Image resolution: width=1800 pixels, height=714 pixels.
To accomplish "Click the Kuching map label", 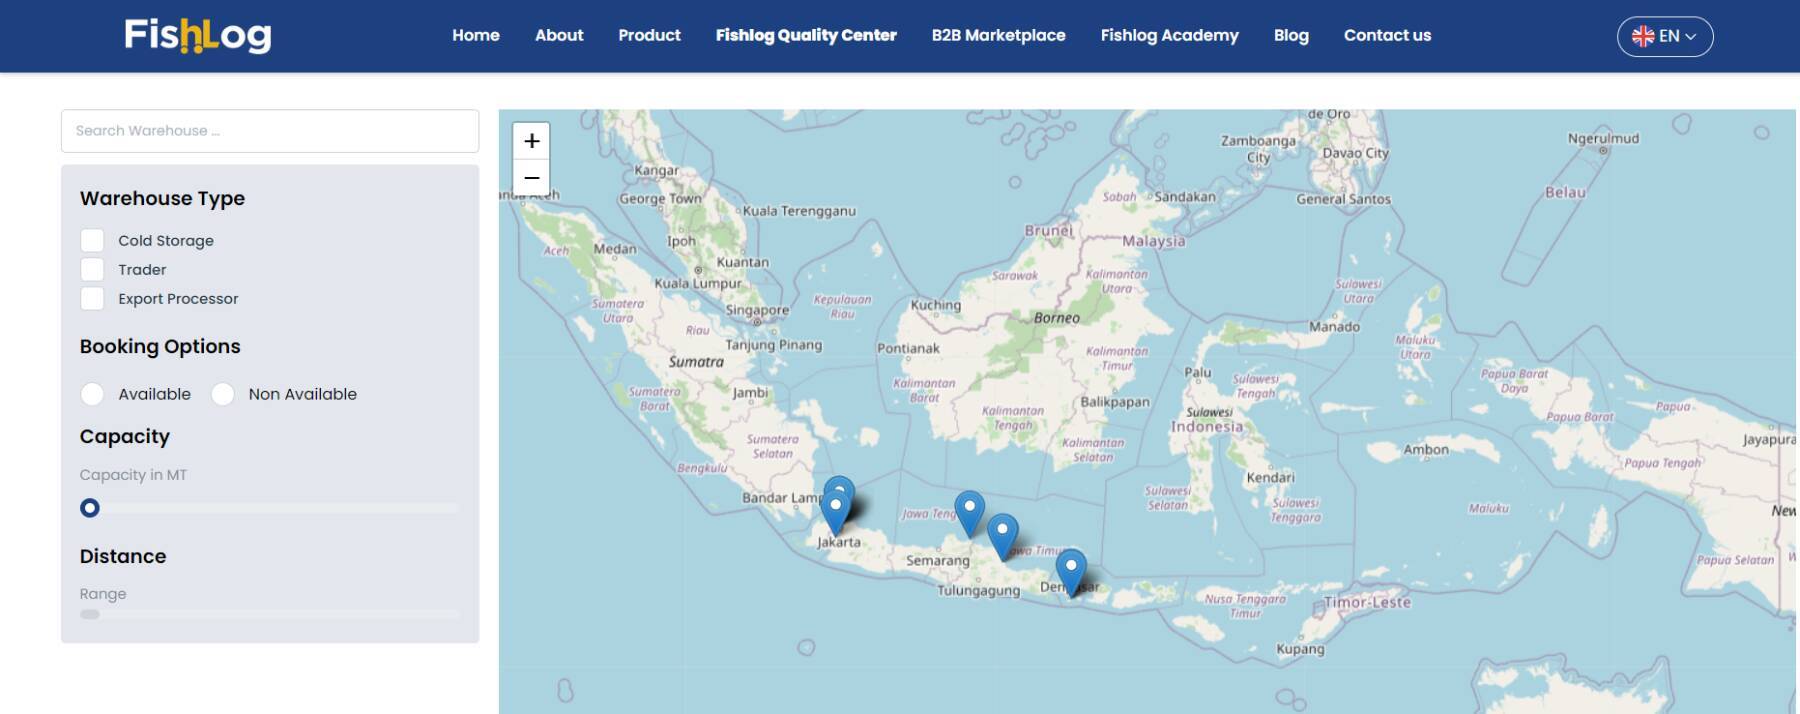I will [x=935, y=305].
